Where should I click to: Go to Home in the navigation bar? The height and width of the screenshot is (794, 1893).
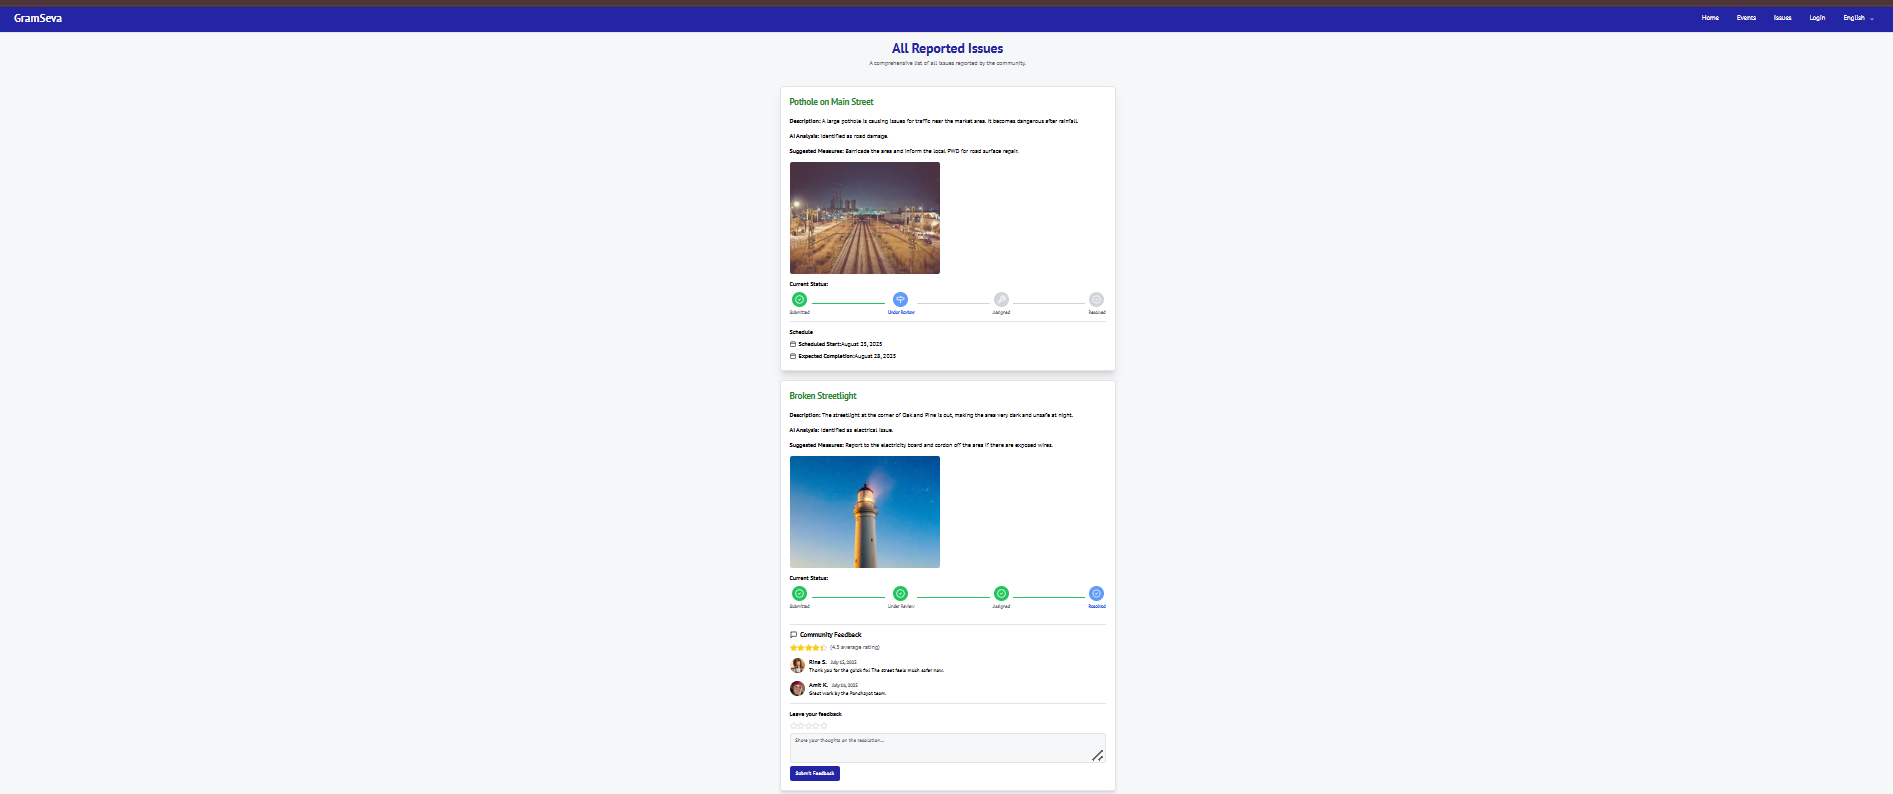(1710, 18)
